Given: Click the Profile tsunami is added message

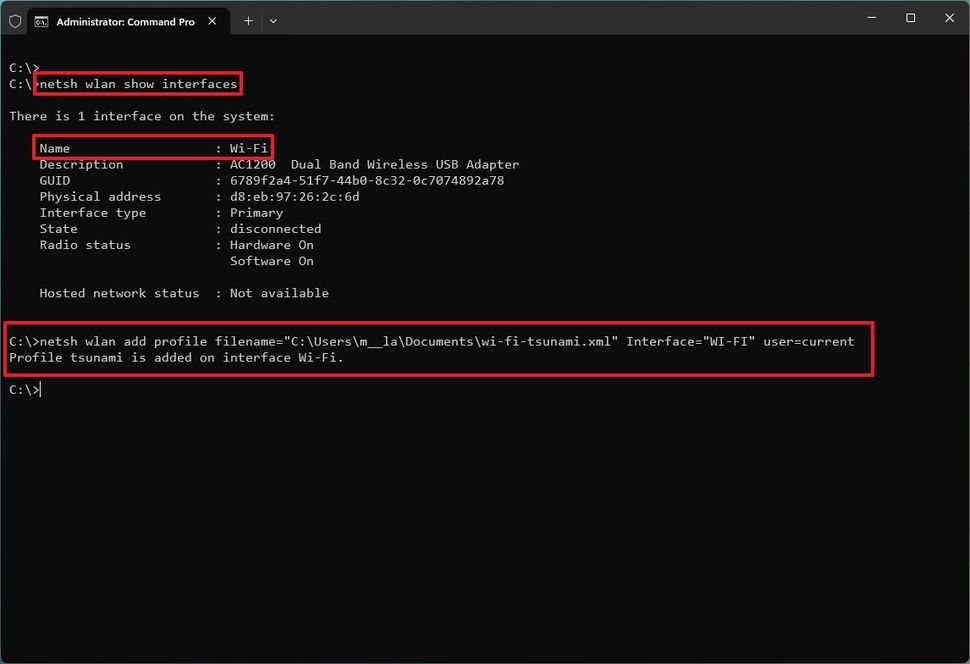Looking at the screenshot, I should [177, 357].
